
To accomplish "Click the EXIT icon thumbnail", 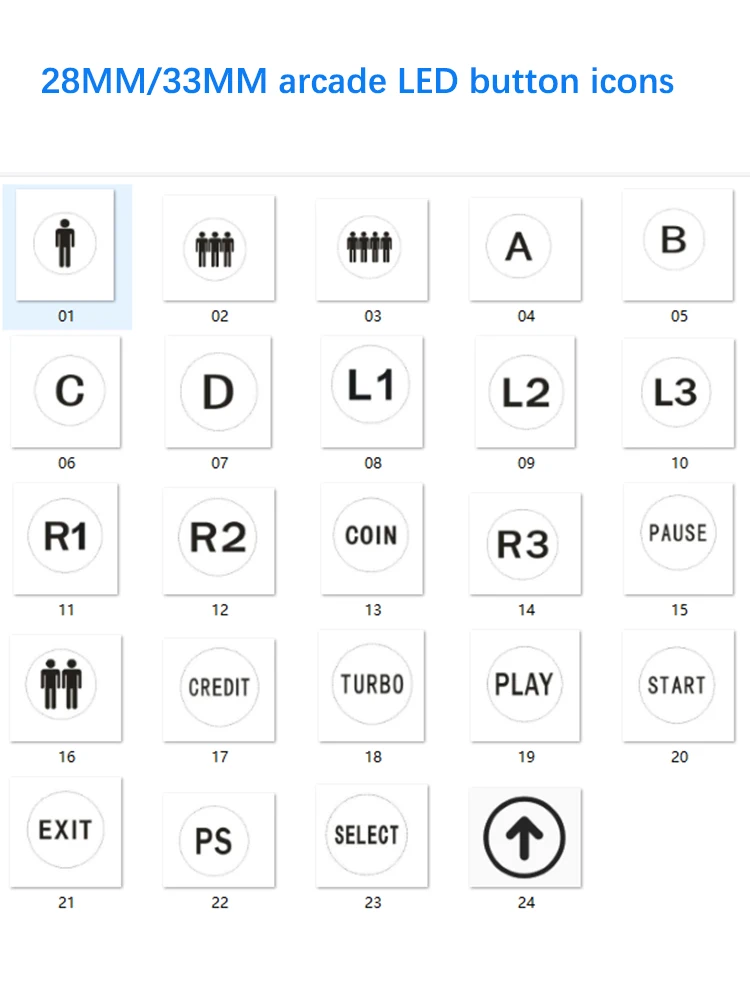I will click(x=66, y=831).
